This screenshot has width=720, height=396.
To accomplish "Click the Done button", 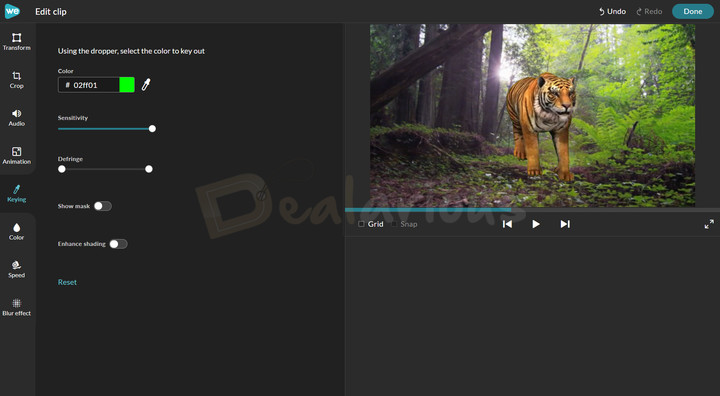I will point(693,11).
